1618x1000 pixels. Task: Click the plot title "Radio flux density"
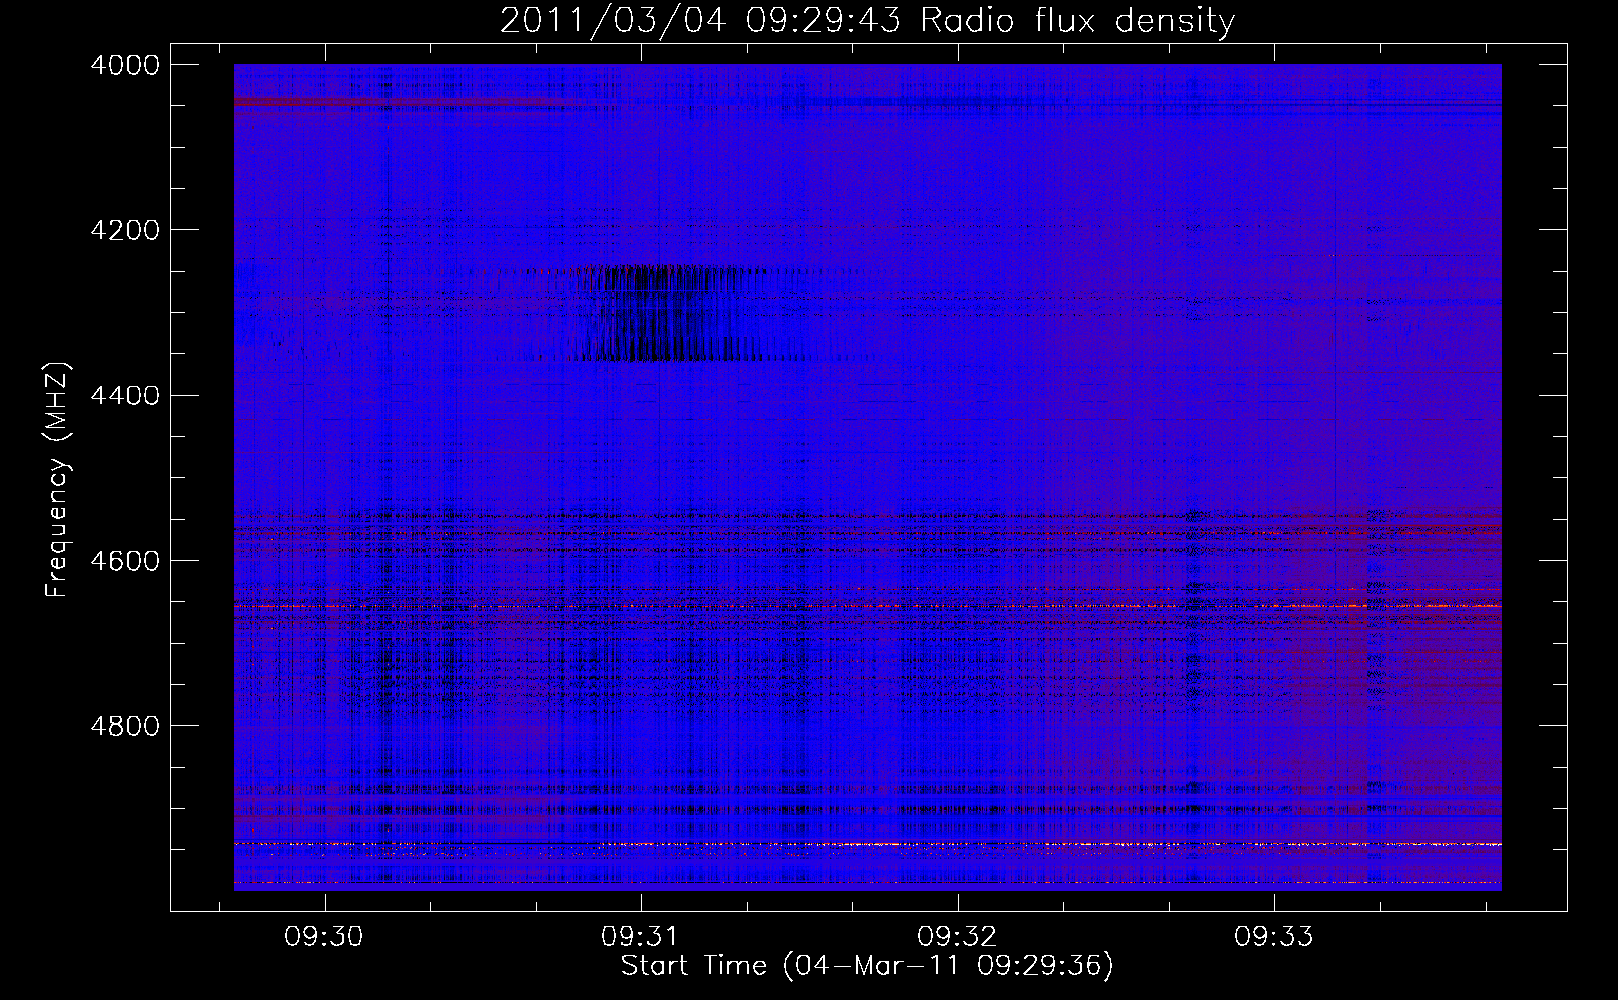point(1077,21)
